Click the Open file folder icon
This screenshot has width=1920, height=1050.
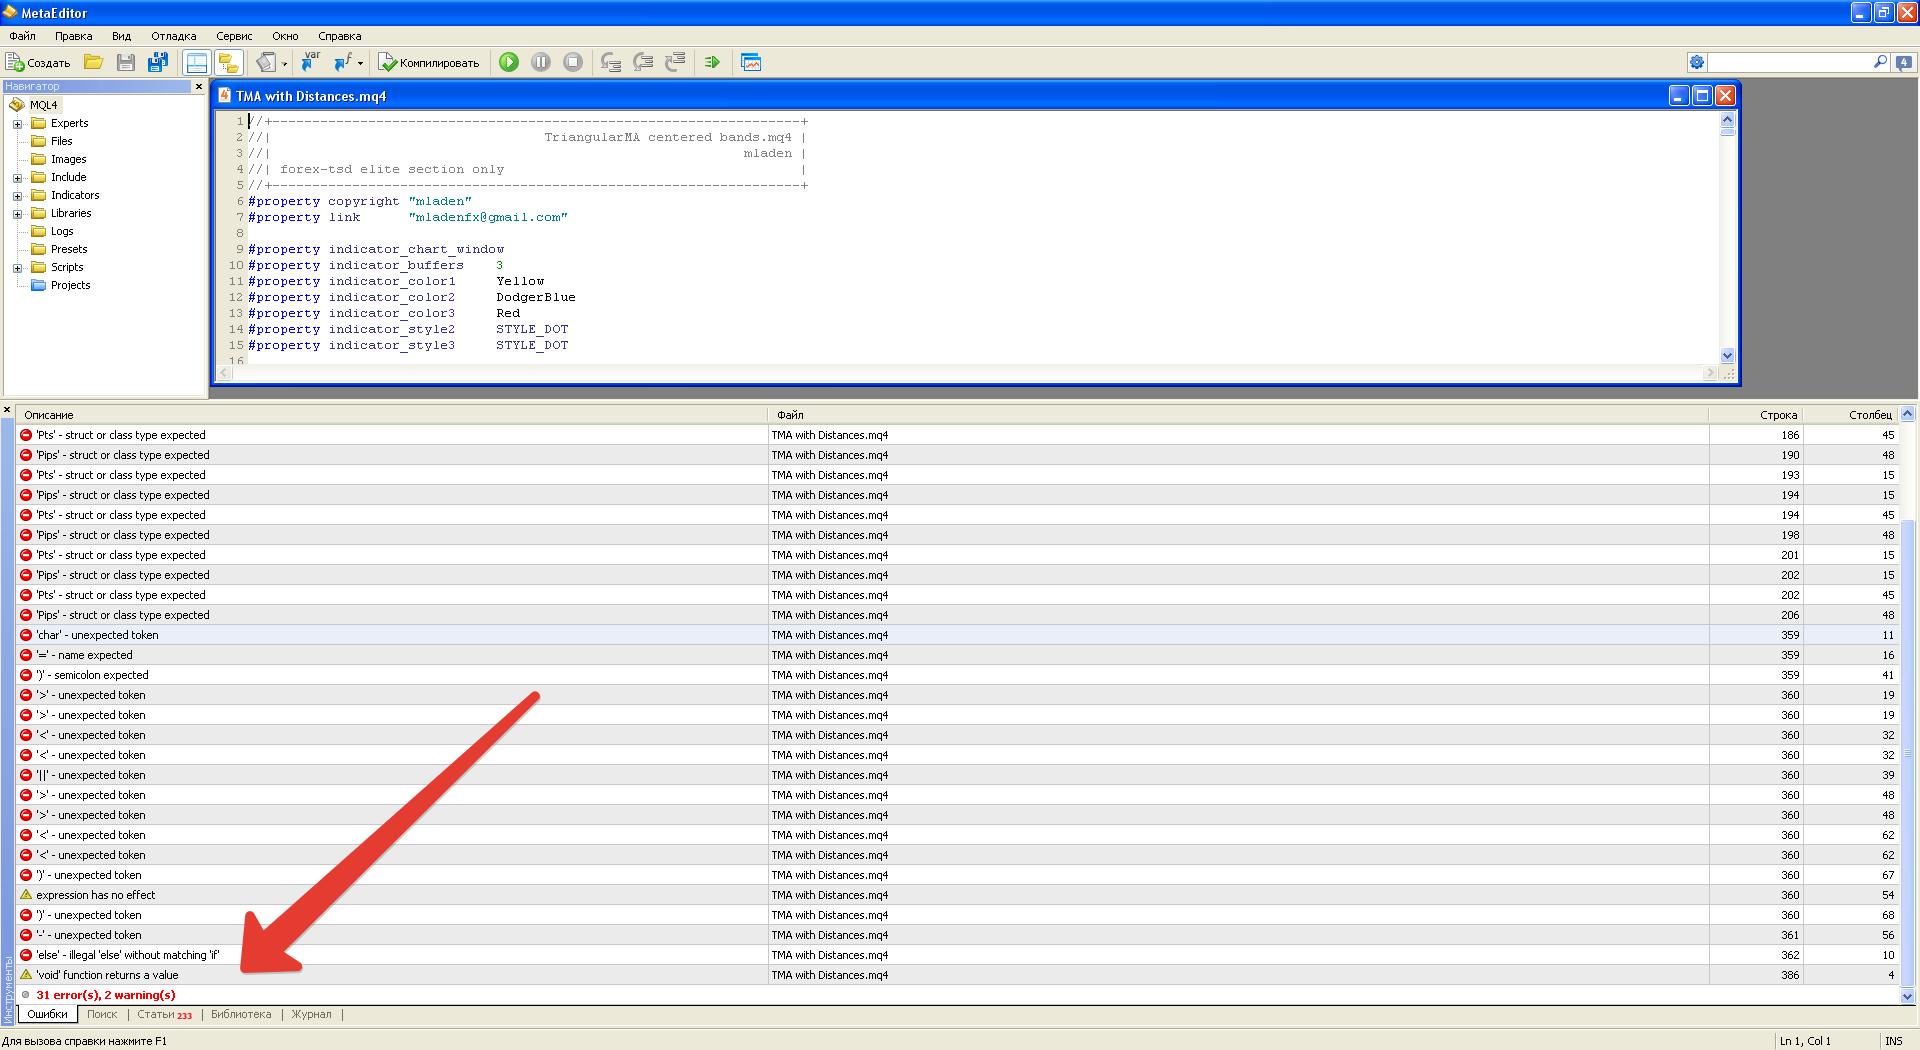93,62
